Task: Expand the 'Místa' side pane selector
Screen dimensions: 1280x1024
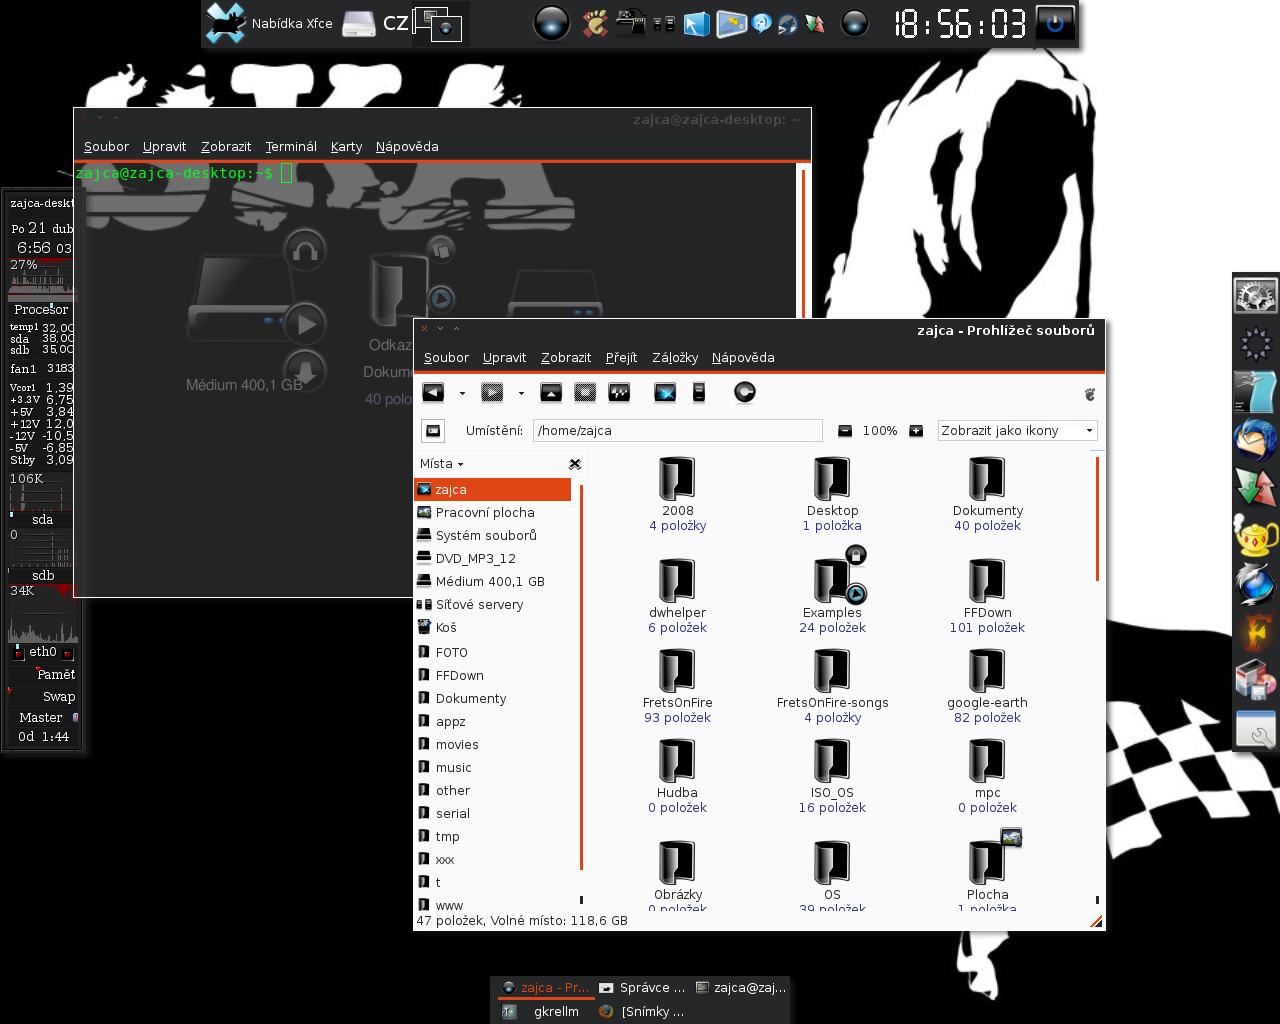Action: tap(441, 464)
